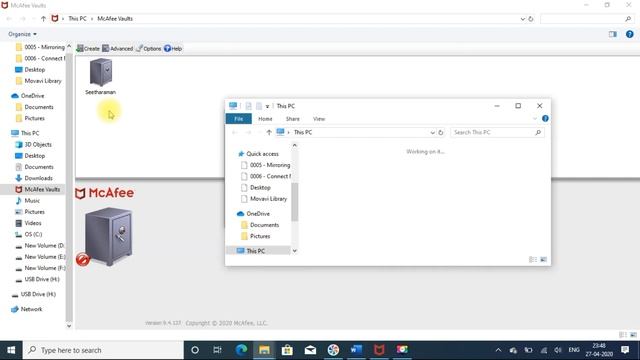Image resolution: width=640 pixels, height=360 pixels.
Task: Expand the ribbon chevron in This PC window
Action: (x=535, y=119)
